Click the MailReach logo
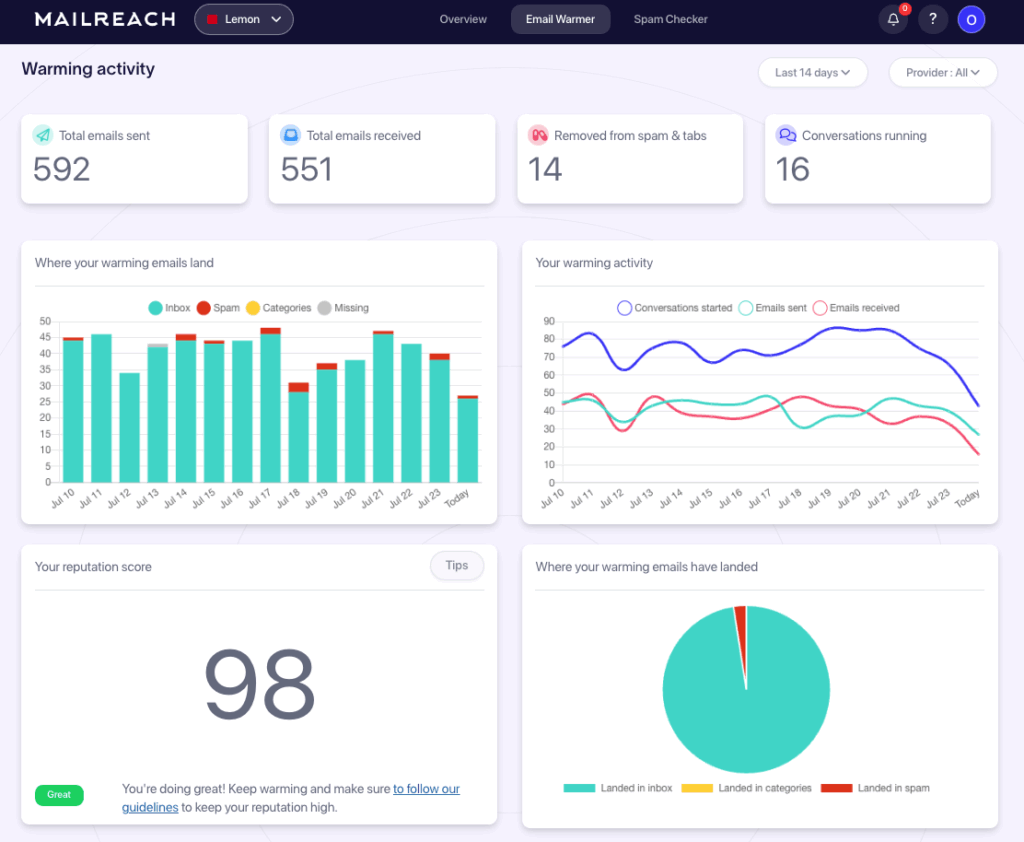The image size is (1024, 842). pos(104,18)
